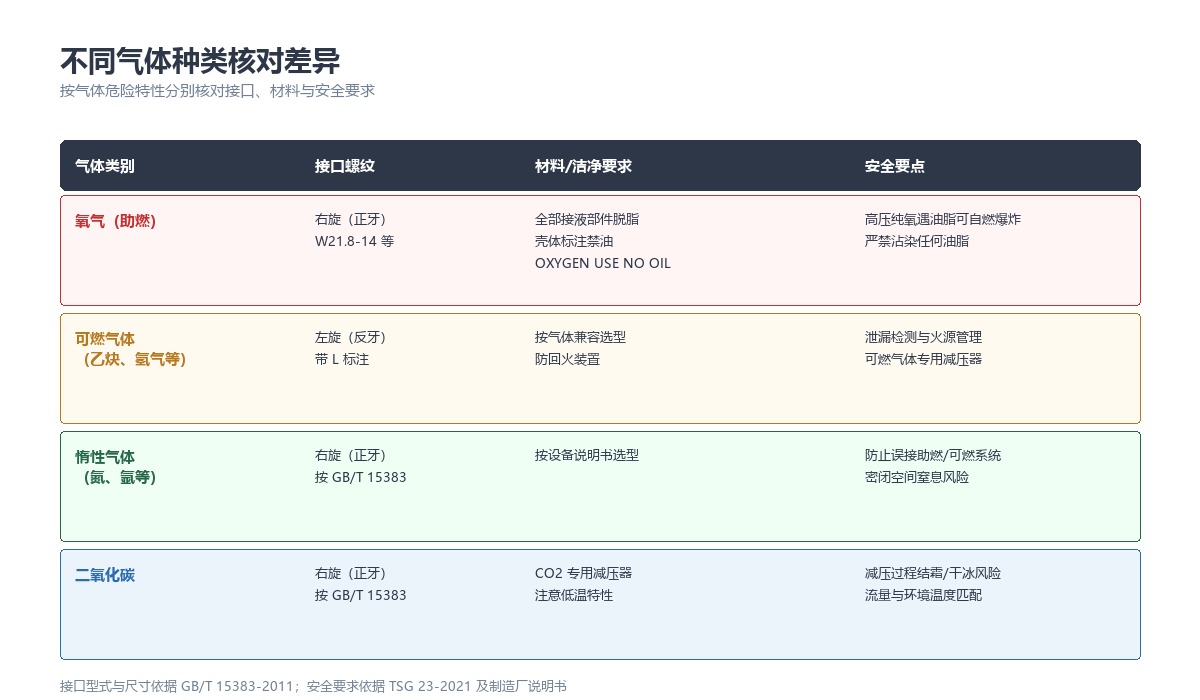This screenshot has width=1200, height=700.
Task: Click the 可燃气体 row label
Action: tap(105, 339)
